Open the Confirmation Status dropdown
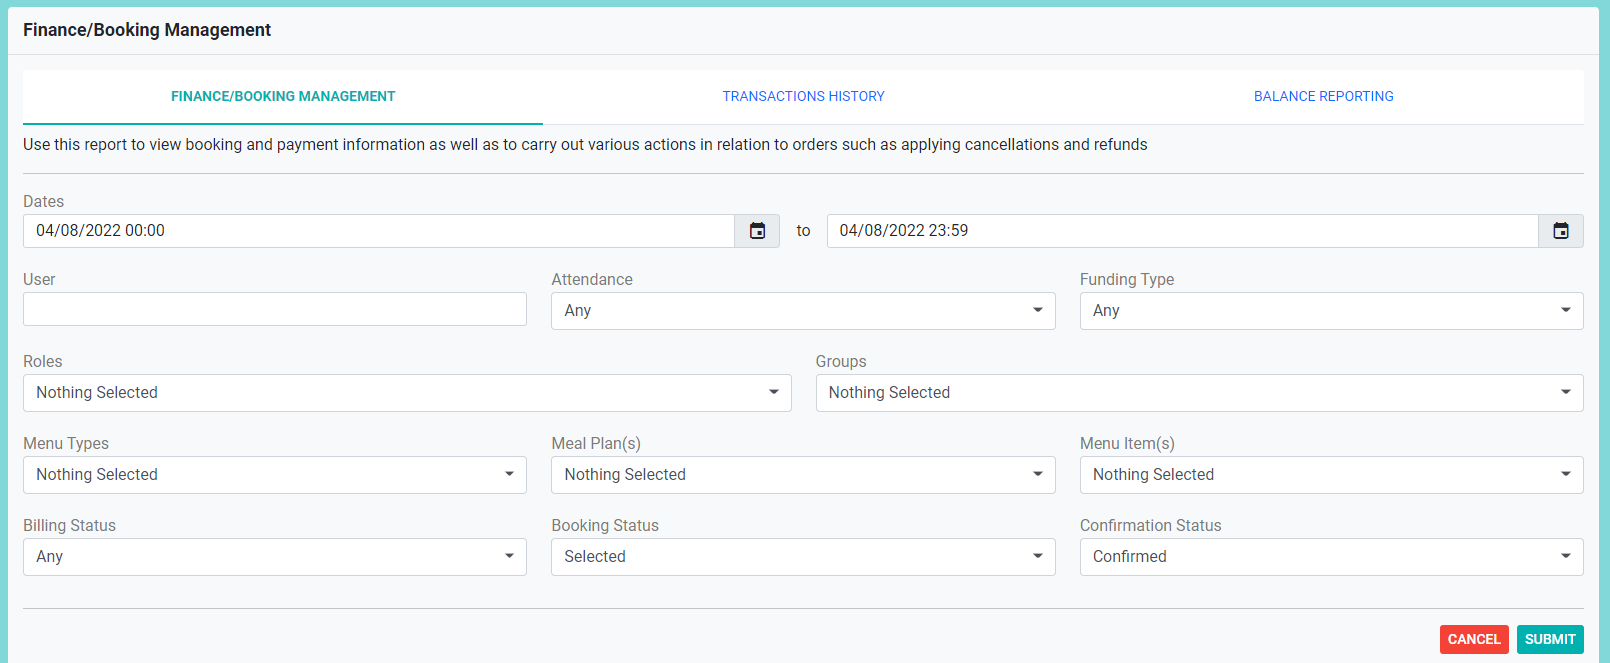 tap(1331, 557)
